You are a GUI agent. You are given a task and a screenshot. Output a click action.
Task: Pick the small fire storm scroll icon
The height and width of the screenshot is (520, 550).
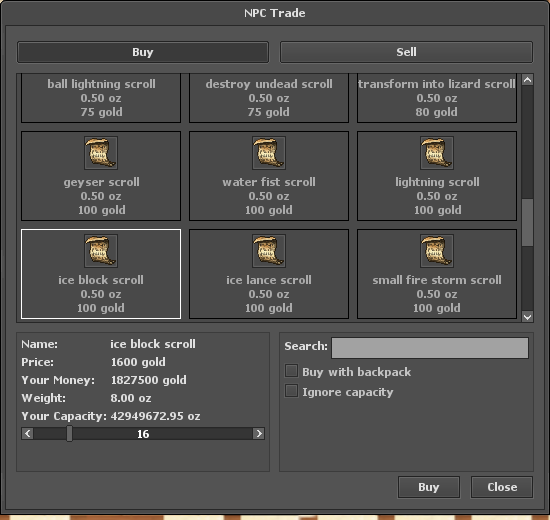[437, 251]
